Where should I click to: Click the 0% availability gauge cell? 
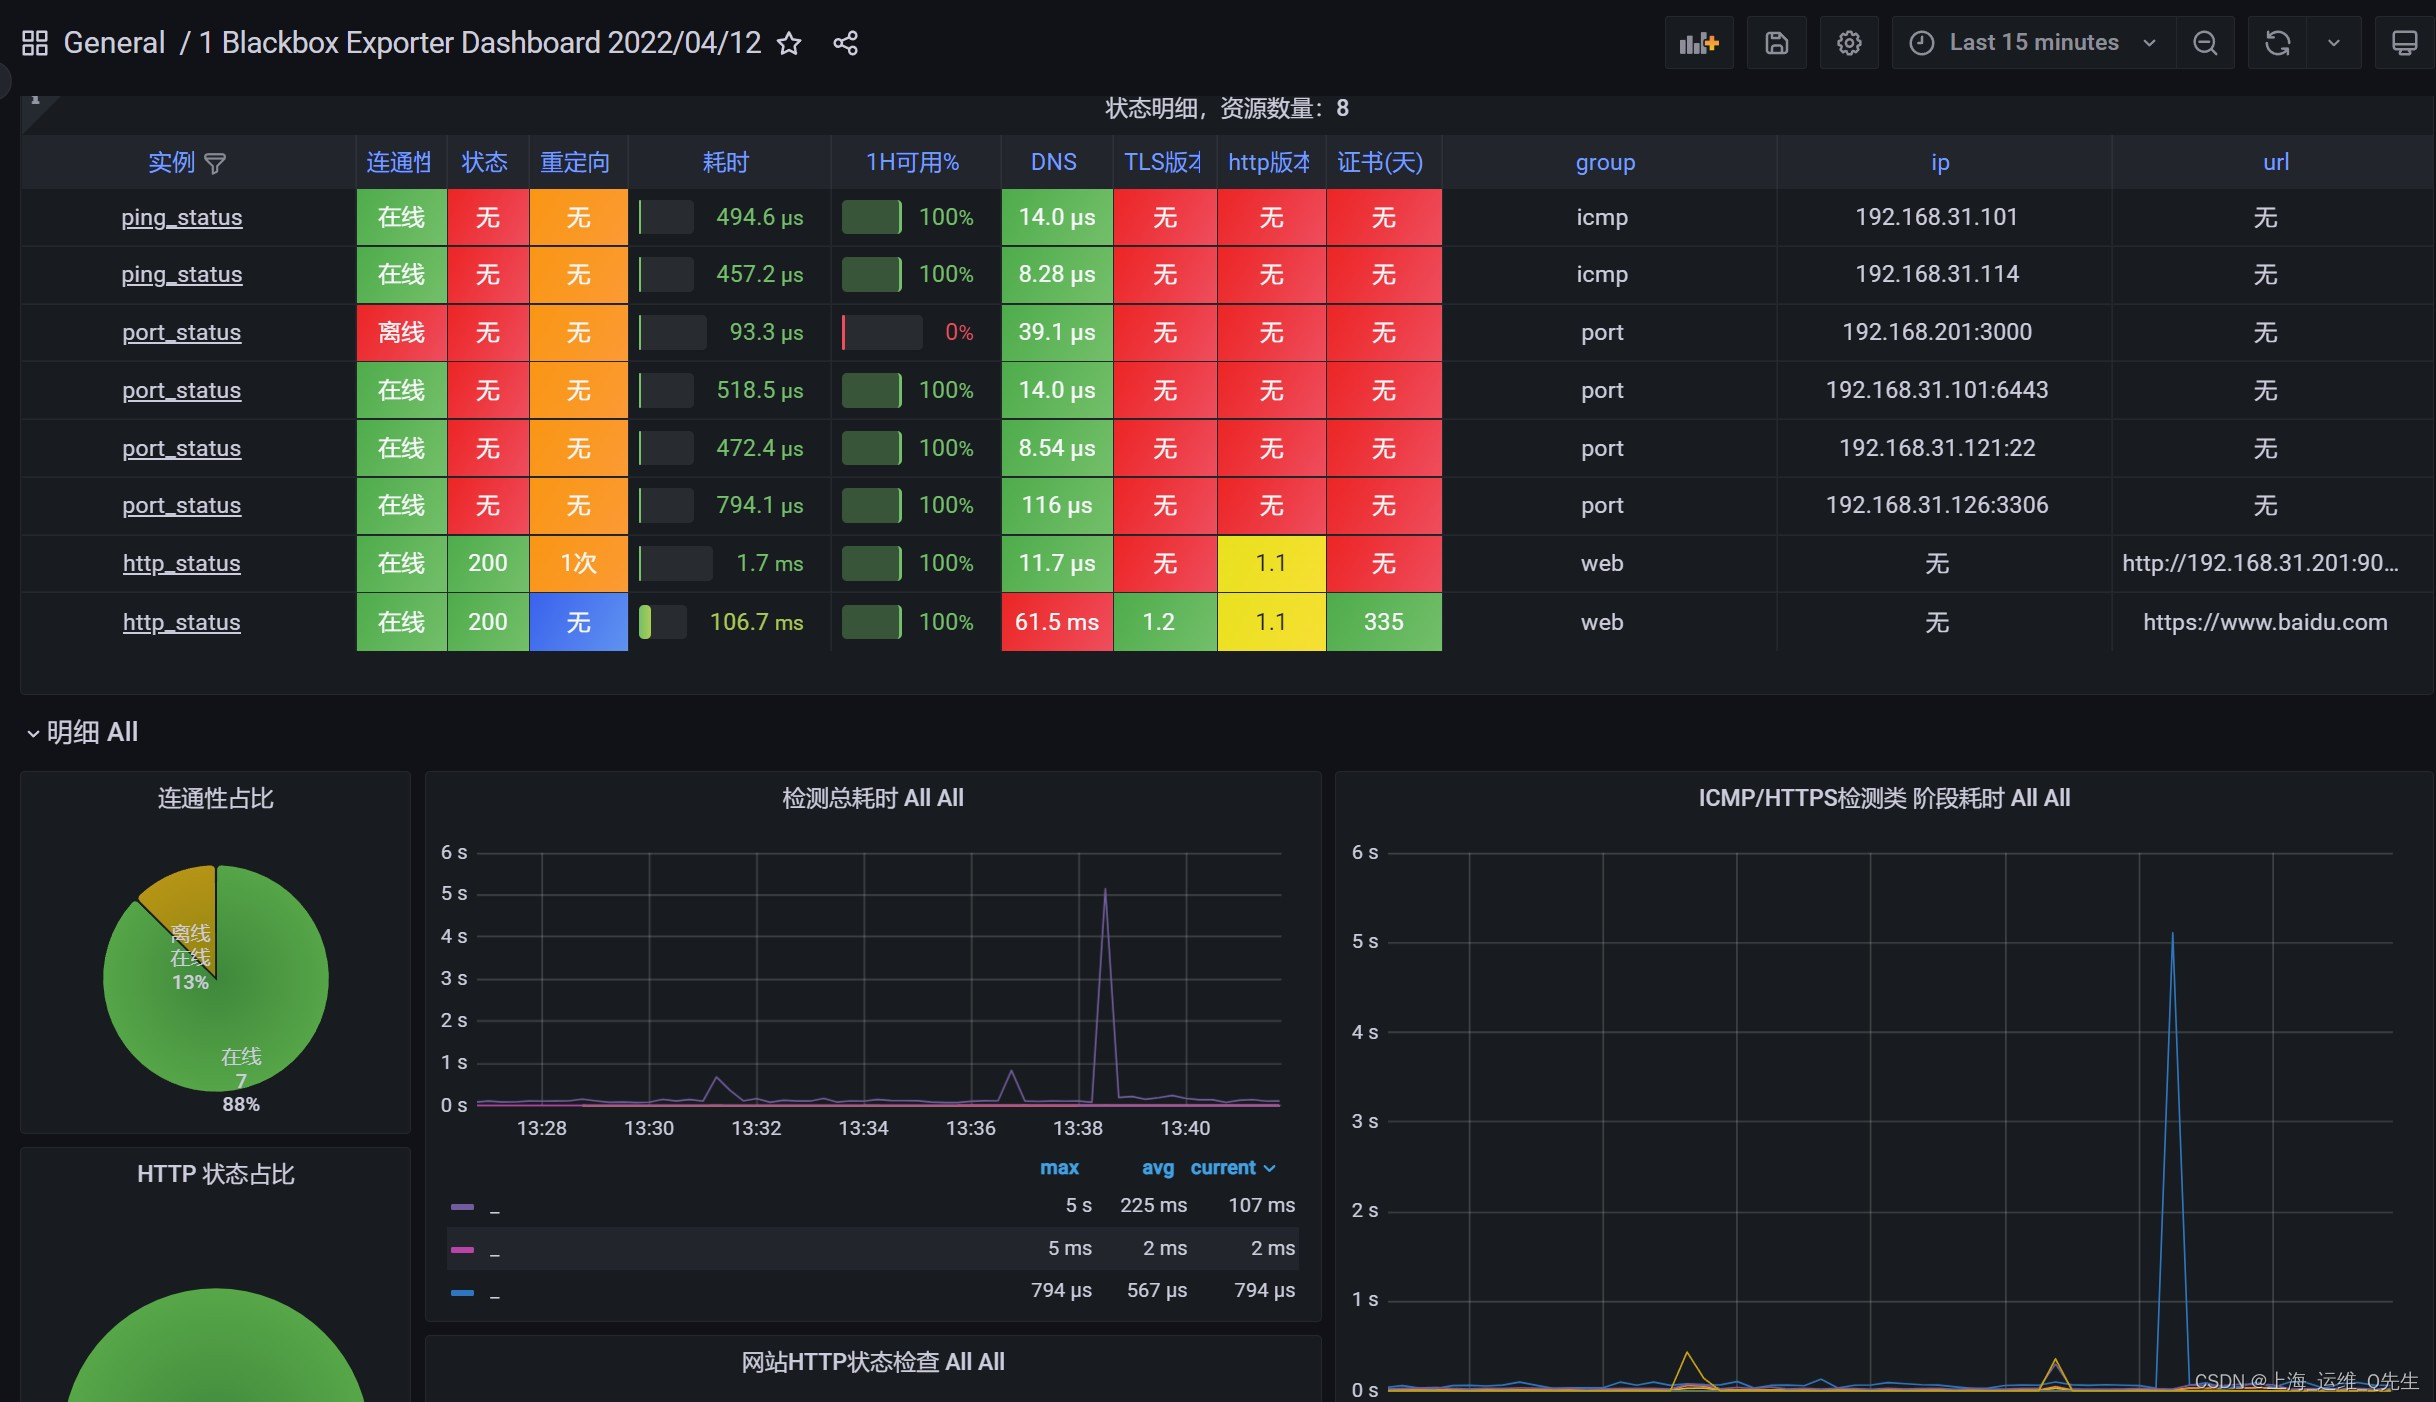coord(915,332)
